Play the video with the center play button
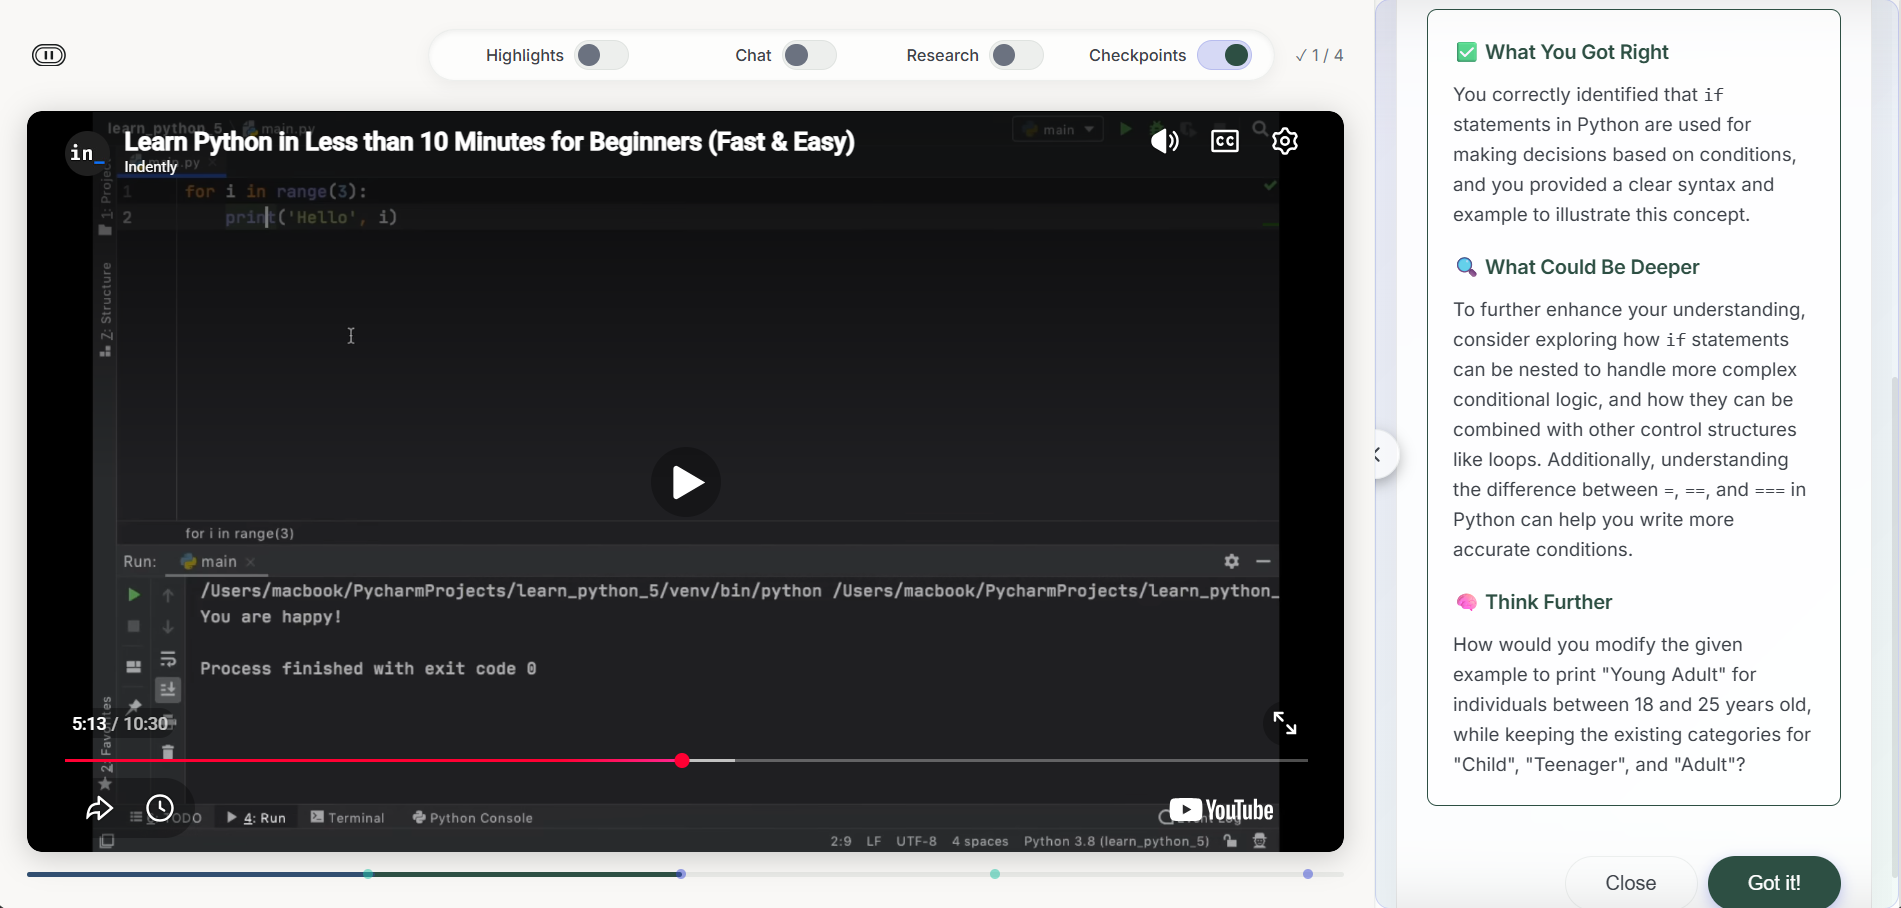The width and height of the screenshot is (1901, 908). tap(686, 482)
